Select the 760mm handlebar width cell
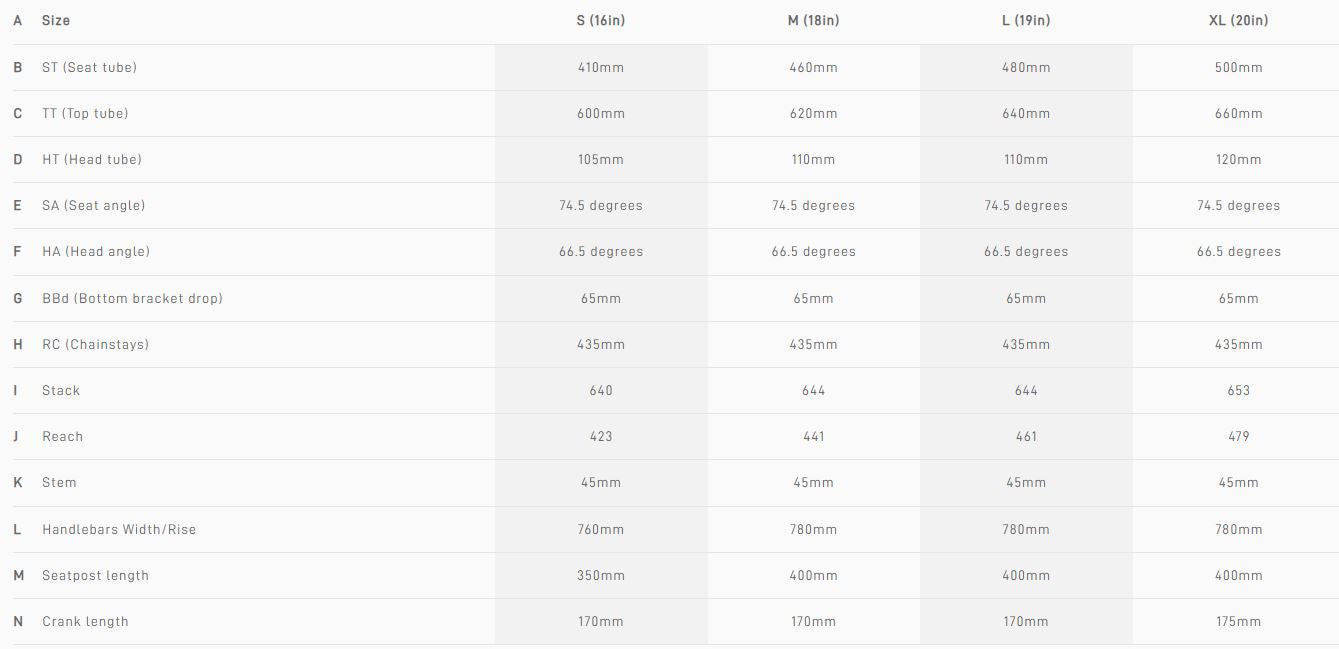1339x649 pixels. point(601,530)
